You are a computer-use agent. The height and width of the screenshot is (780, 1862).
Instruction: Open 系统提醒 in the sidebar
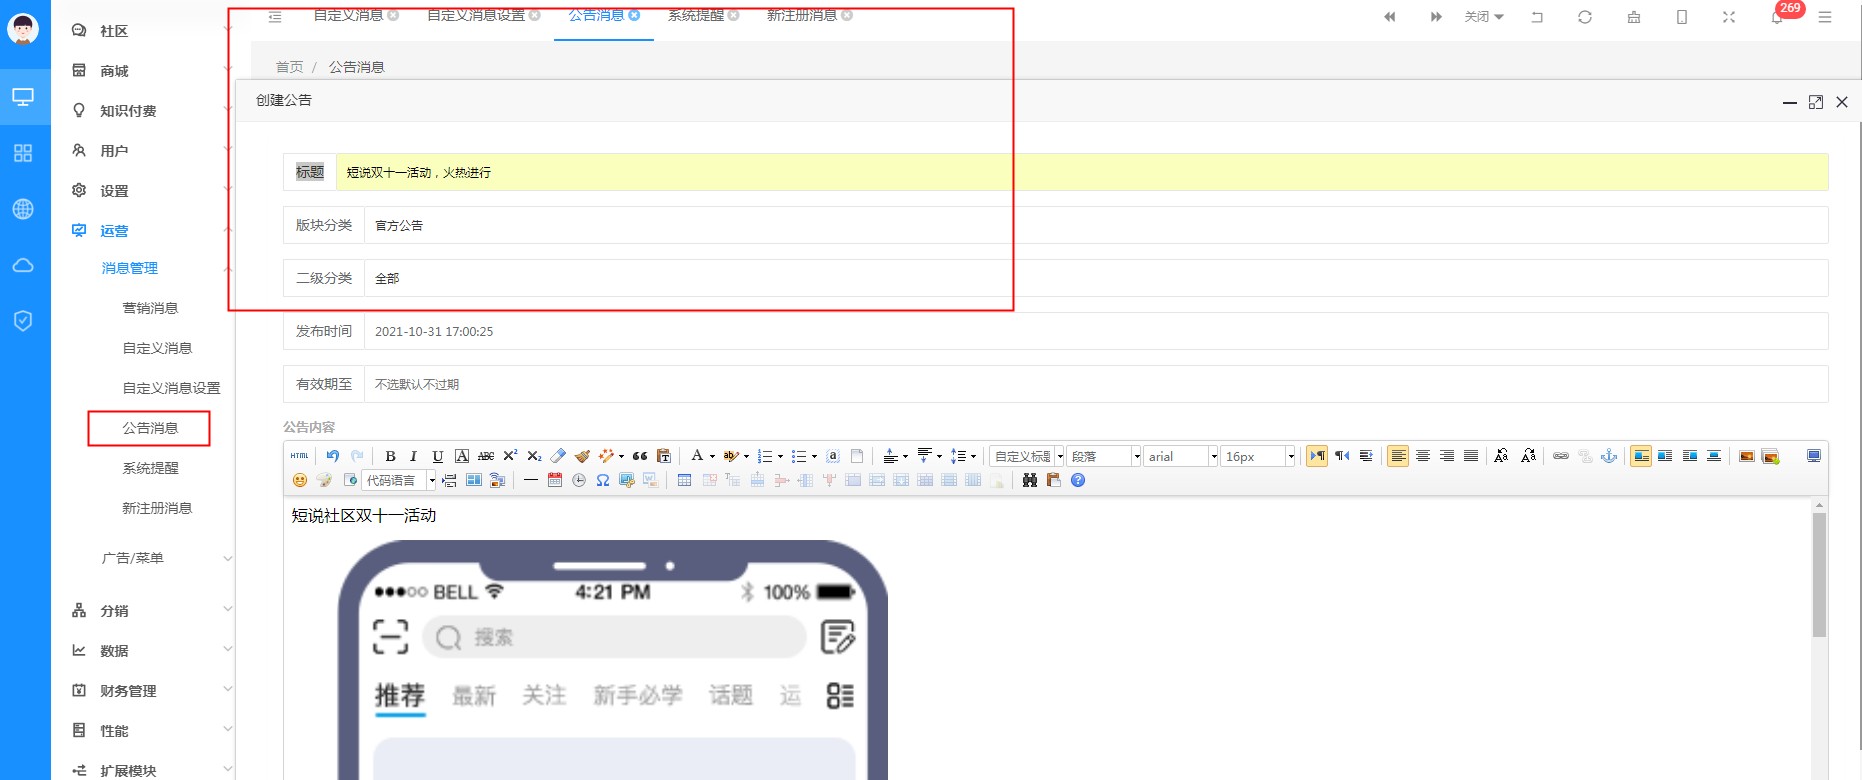(x=150, y=468)
